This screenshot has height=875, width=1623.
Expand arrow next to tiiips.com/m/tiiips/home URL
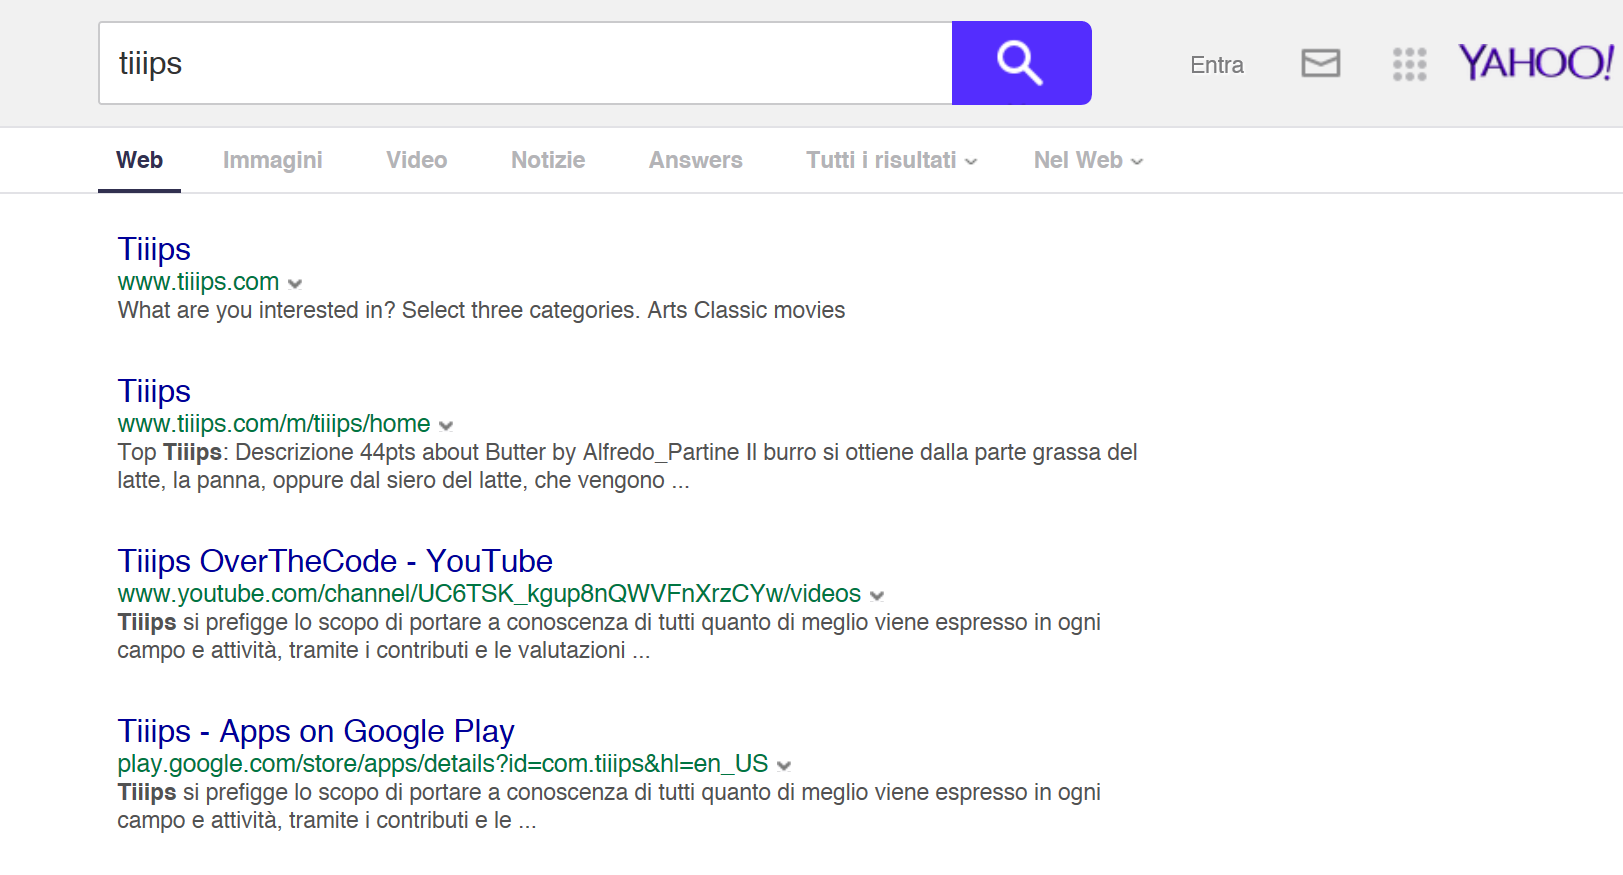pyautogui.click(x=446, y=426)
